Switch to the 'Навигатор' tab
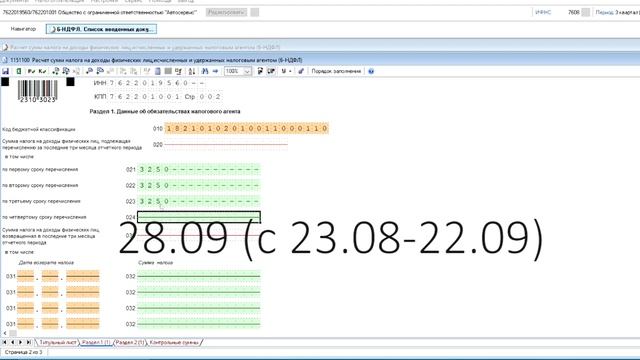640x360 pixels. pos(23,29)
